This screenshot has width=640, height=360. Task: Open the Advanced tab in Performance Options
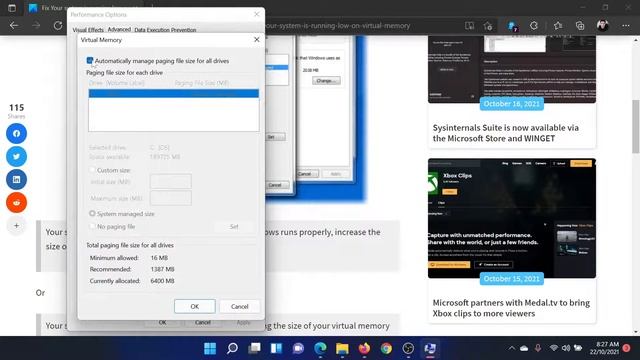pyautogui.click(x=119, y=29)
